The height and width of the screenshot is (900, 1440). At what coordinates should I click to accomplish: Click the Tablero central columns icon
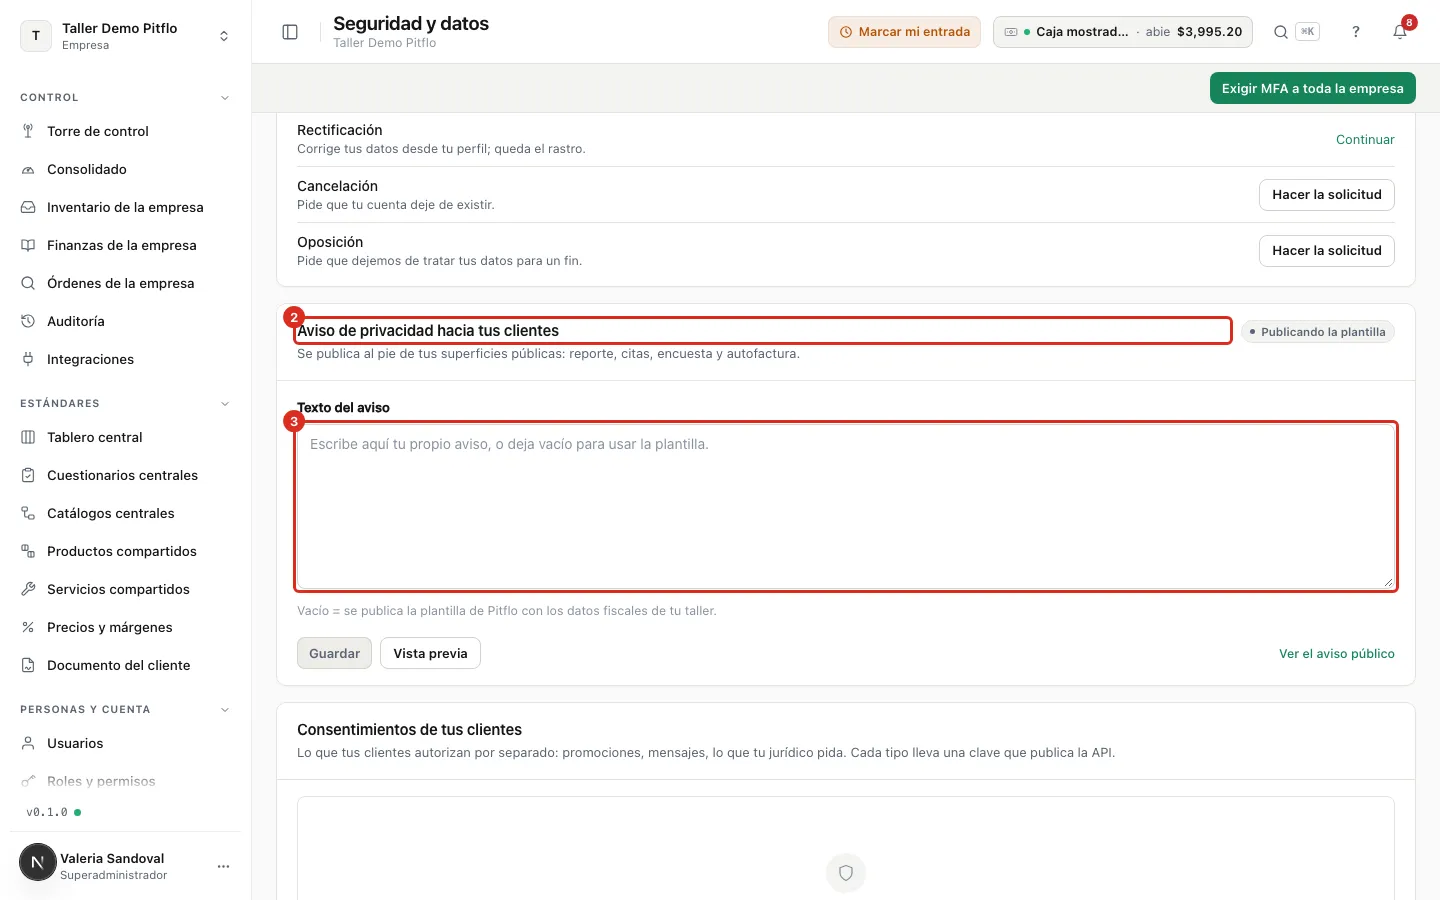click(x=28, y=437)
